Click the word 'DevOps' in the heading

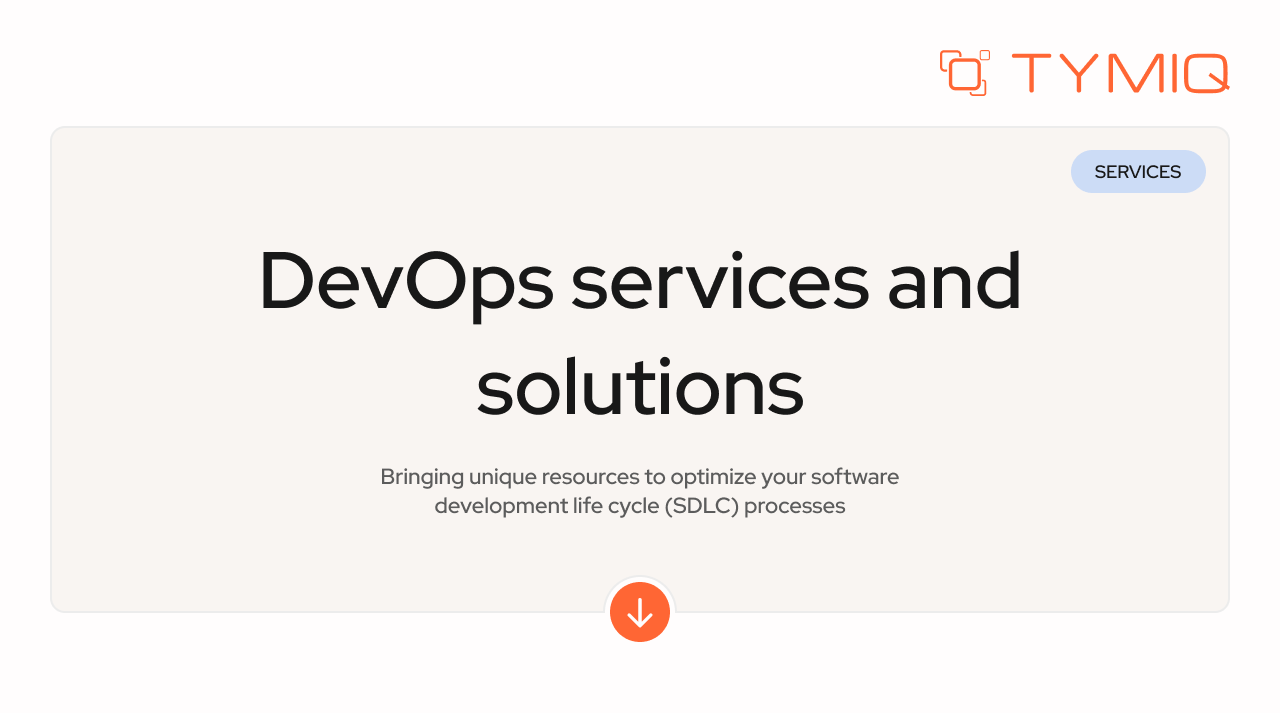tap(404, 283)
